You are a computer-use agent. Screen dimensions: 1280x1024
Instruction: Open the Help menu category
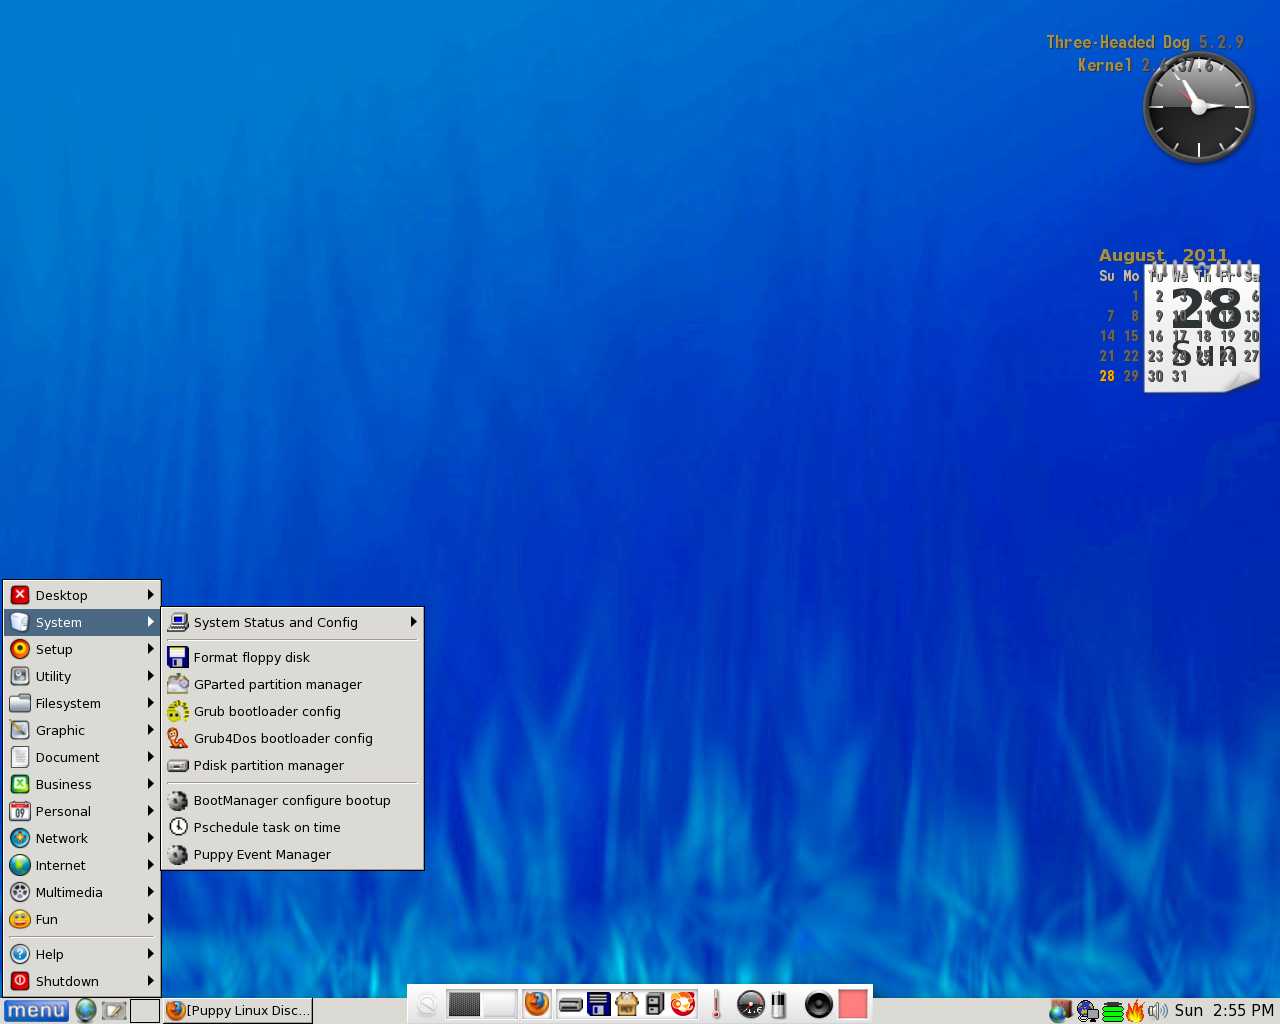point(82,954)
